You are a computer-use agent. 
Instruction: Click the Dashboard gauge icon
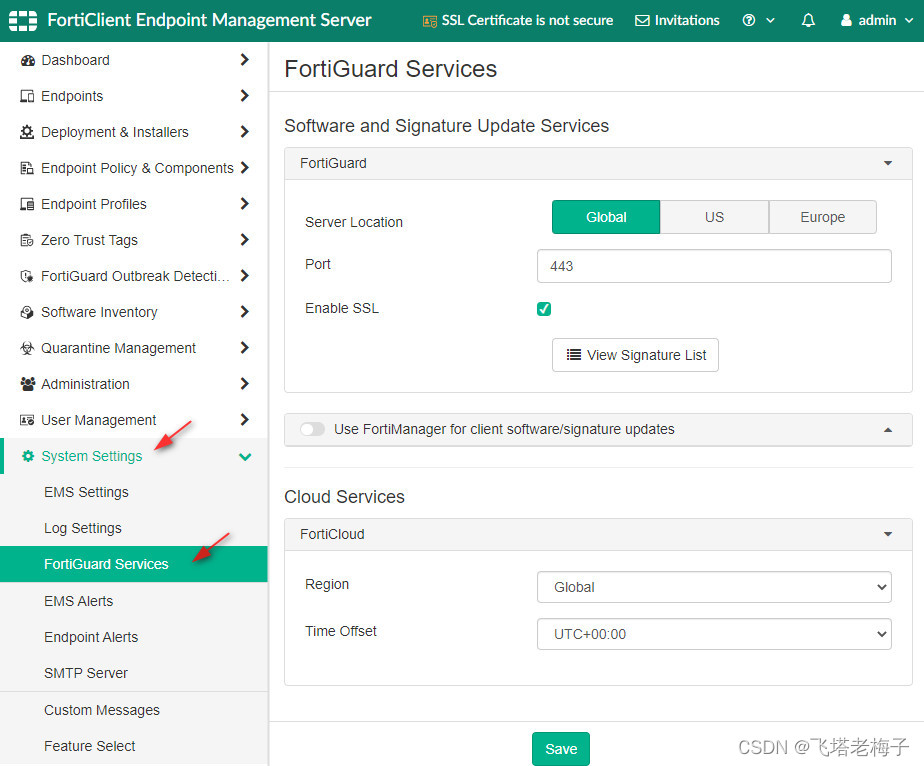pos(28,60)
